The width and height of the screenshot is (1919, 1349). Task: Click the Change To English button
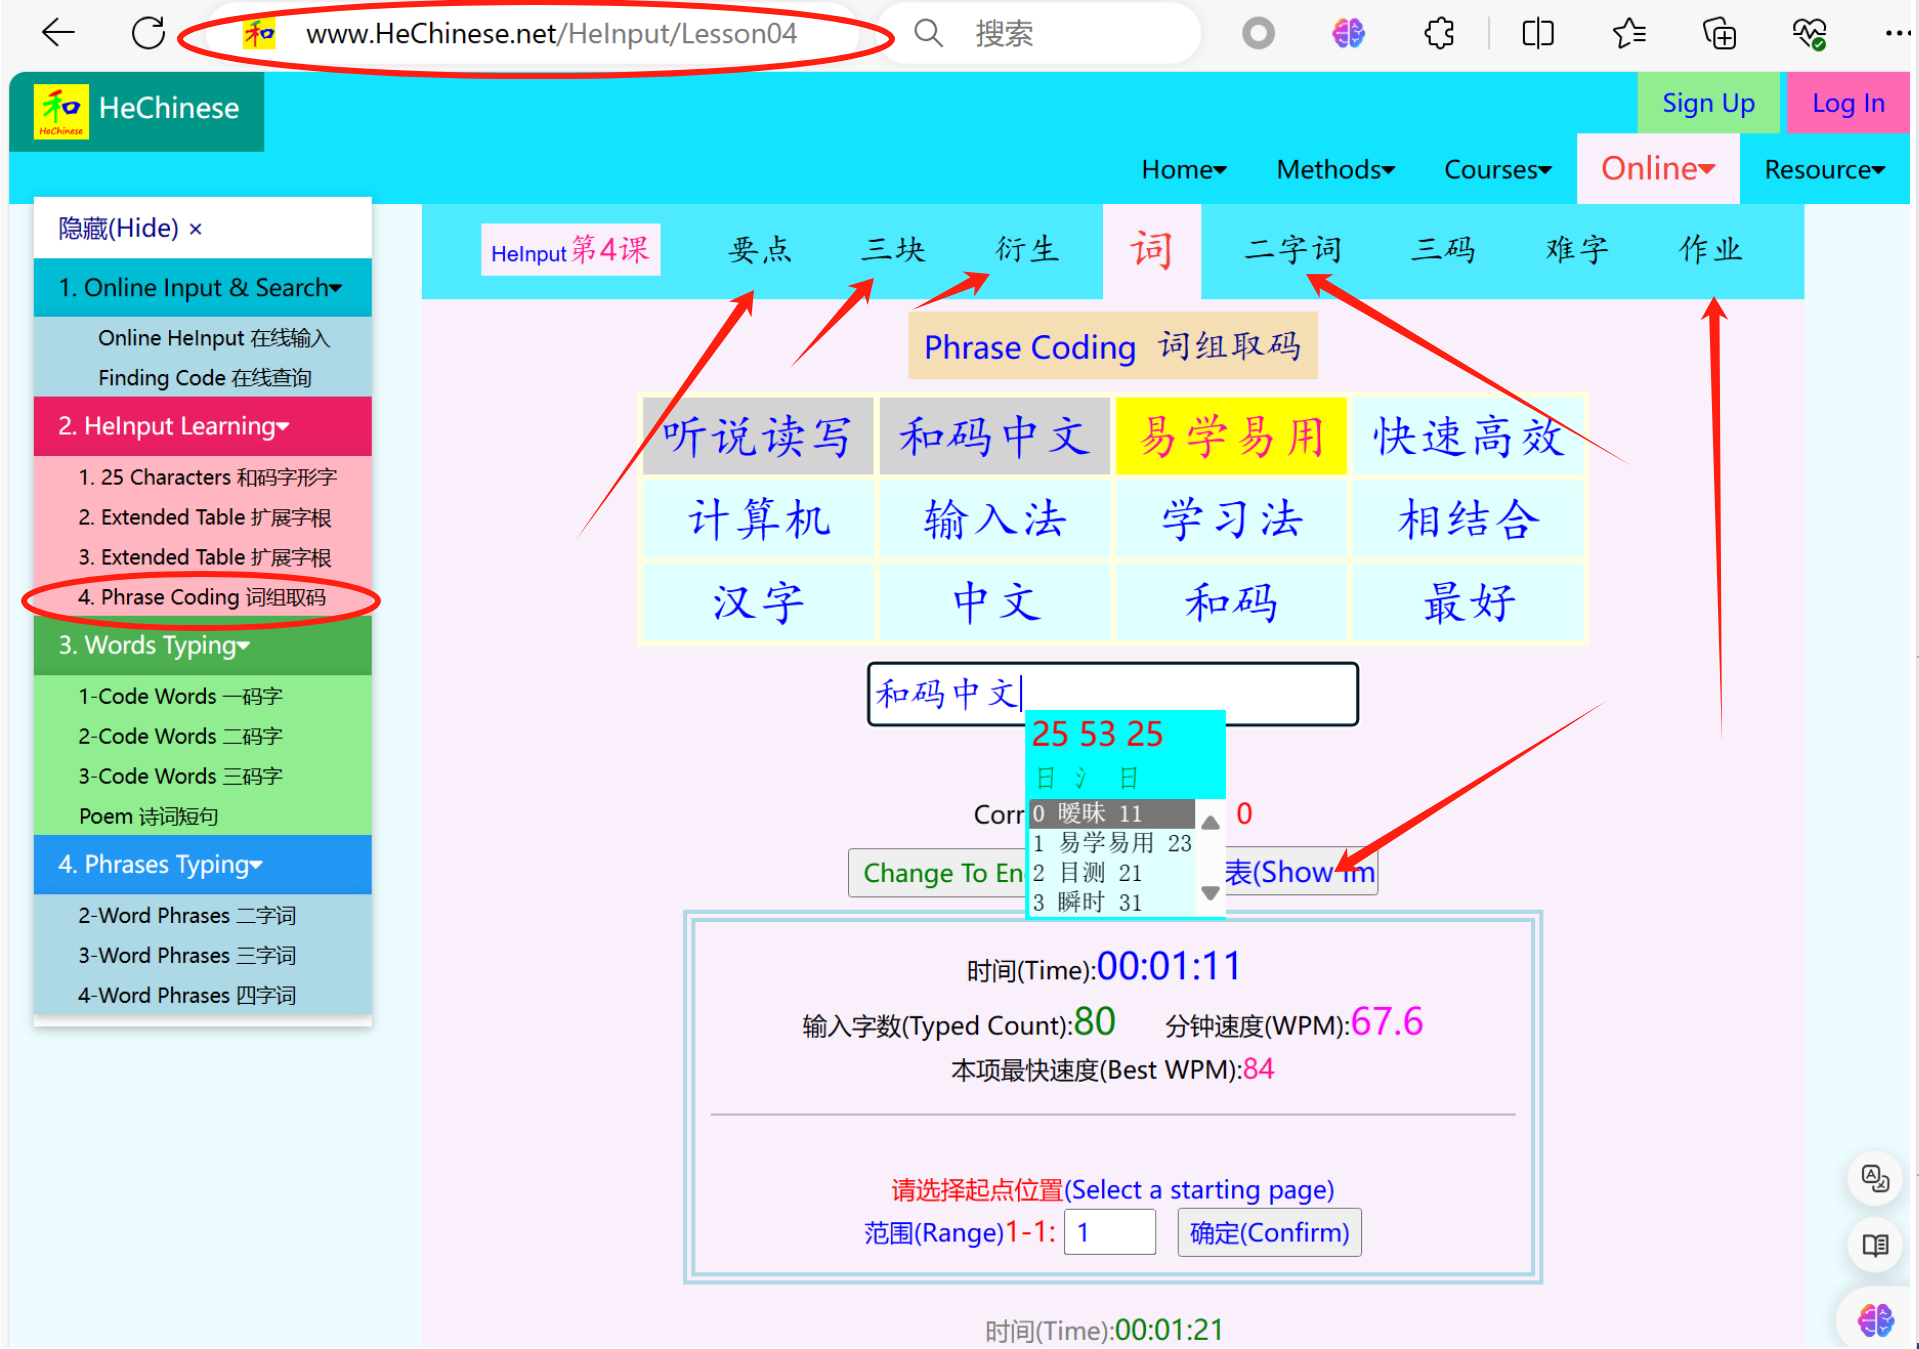(938, 873)
